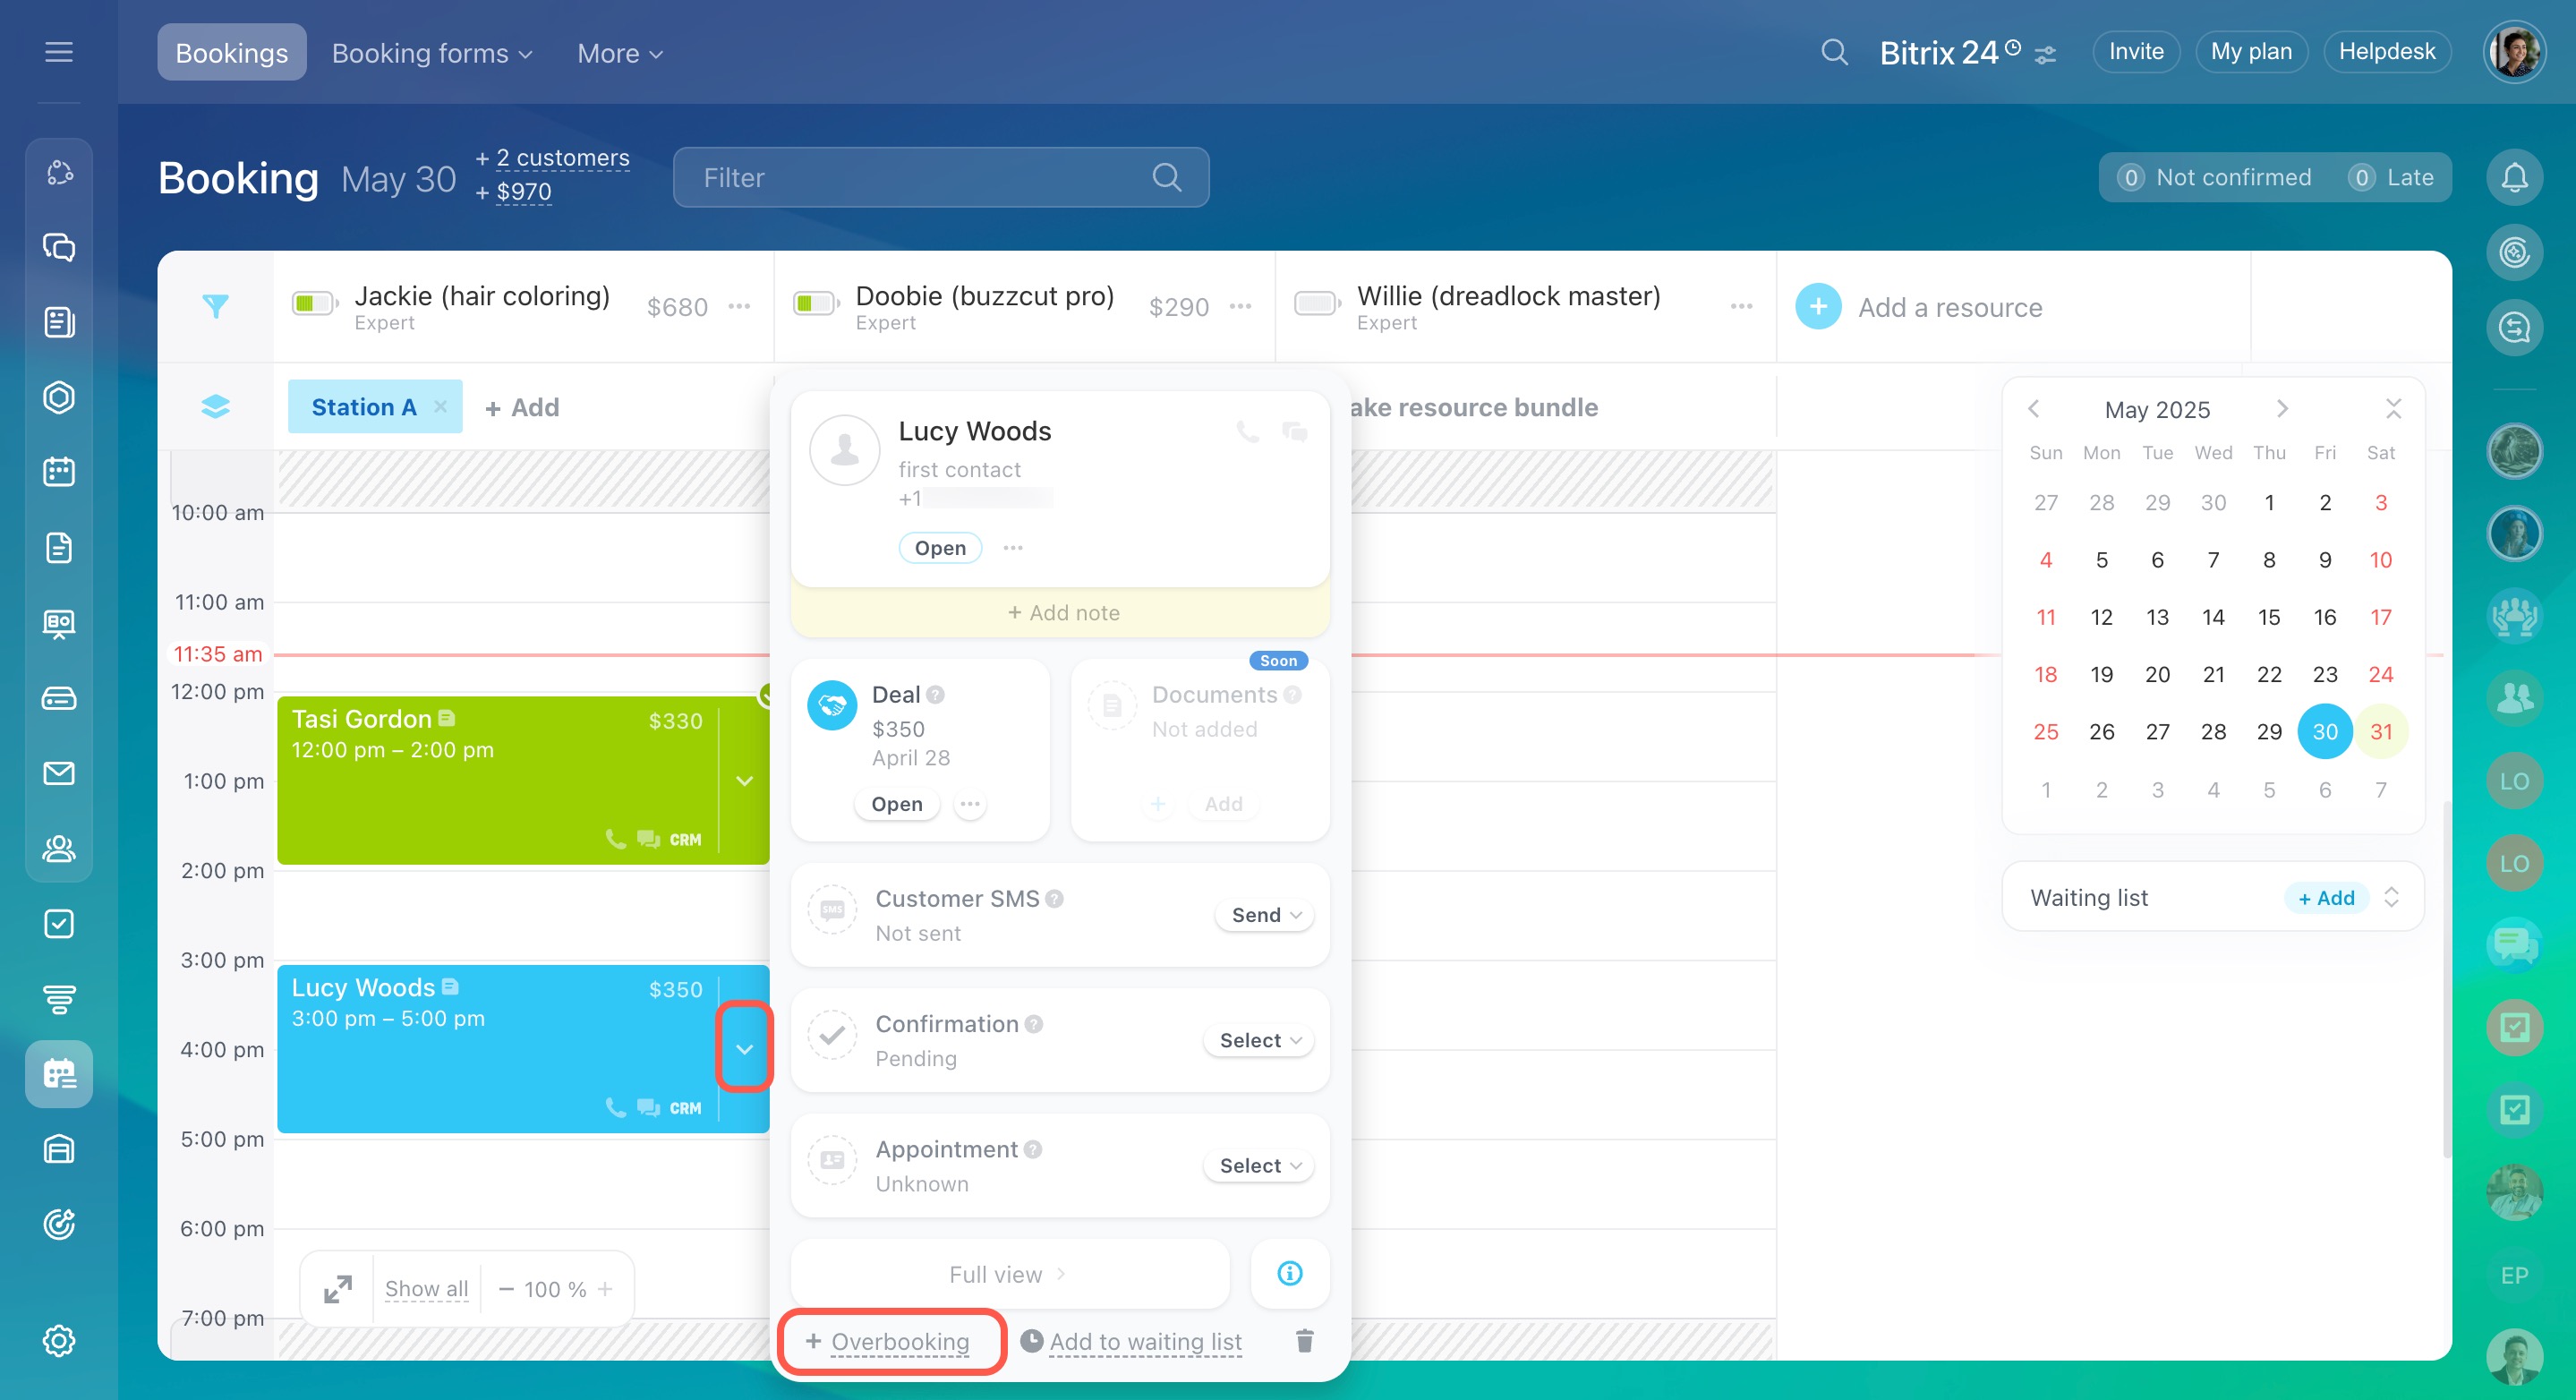2576x1400 pixels.
Task: Click the blue info icon button
Action: (1289, 1273)
